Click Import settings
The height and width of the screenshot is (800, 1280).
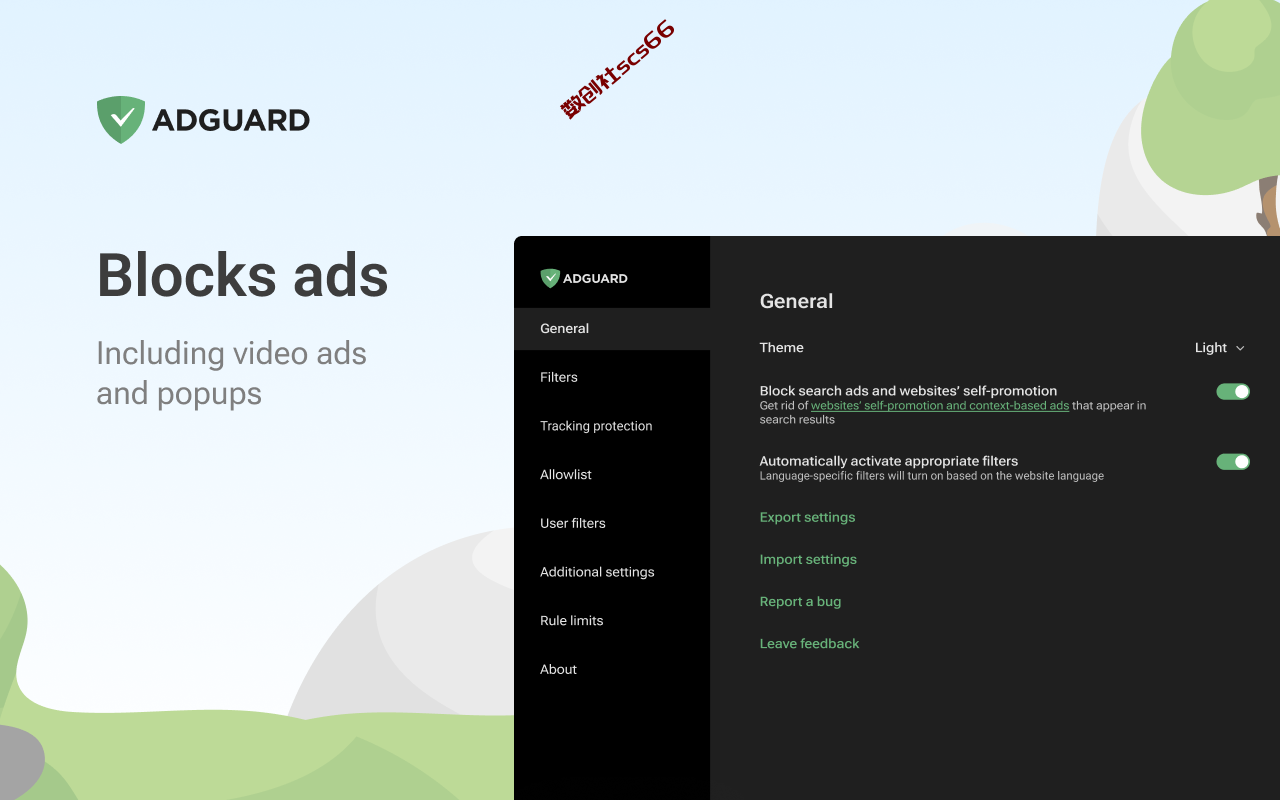808,559
